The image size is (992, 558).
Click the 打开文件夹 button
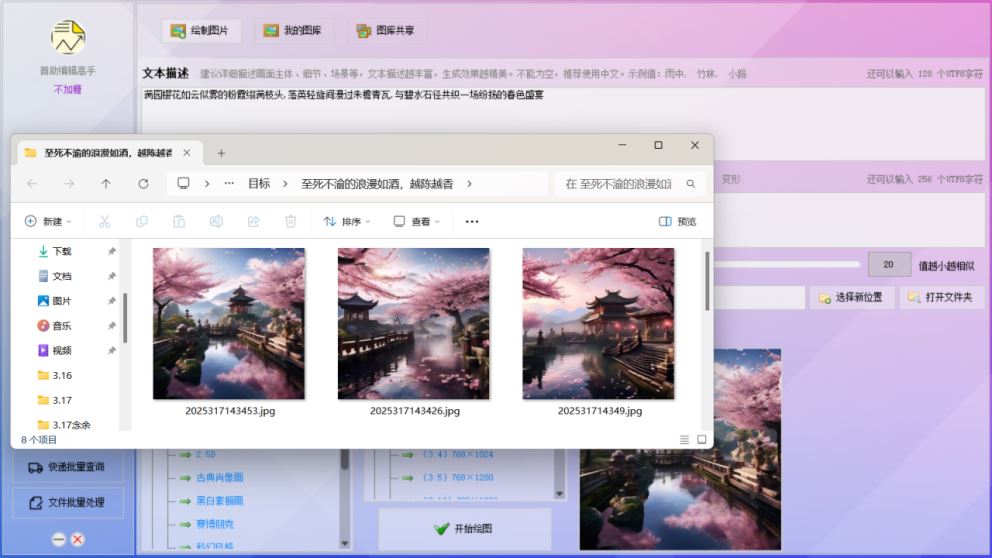click(x=940, y=297)
